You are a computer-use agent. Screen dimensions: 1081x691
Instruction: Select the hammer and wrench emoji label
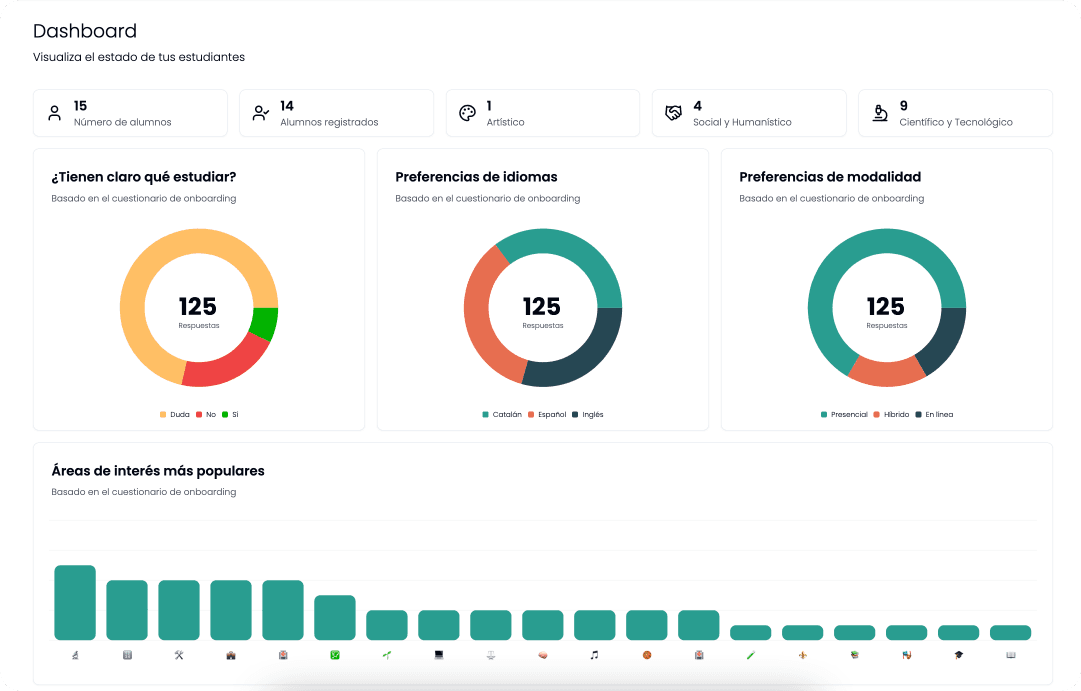(x=179, y=655)
